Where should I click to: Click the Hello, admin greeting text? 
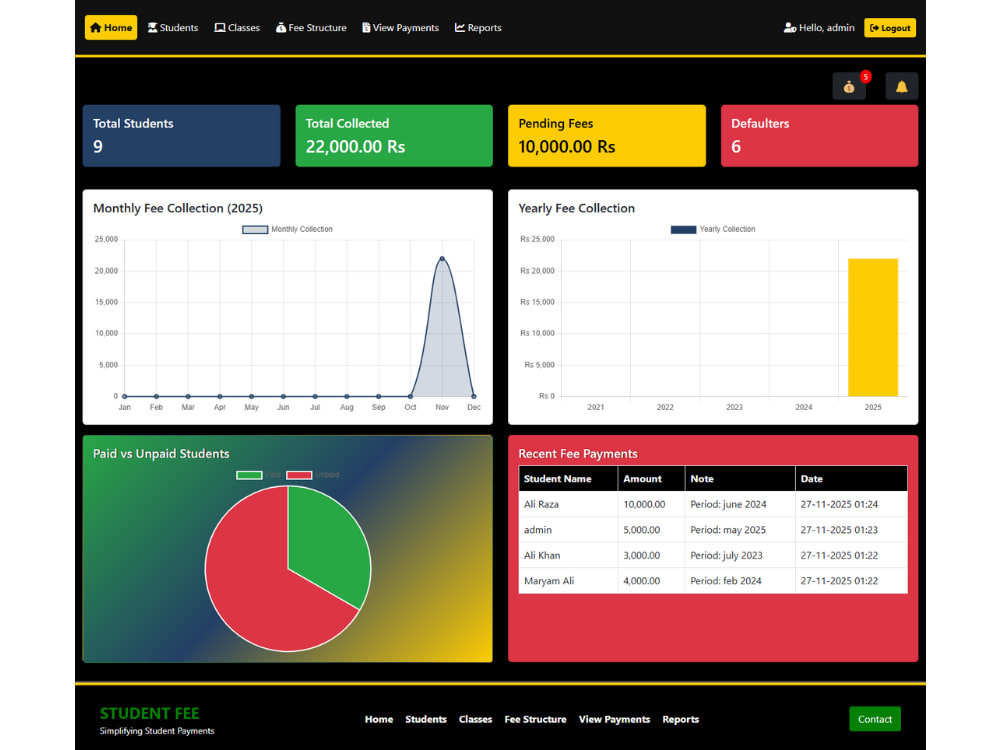[x=827, y=28]
